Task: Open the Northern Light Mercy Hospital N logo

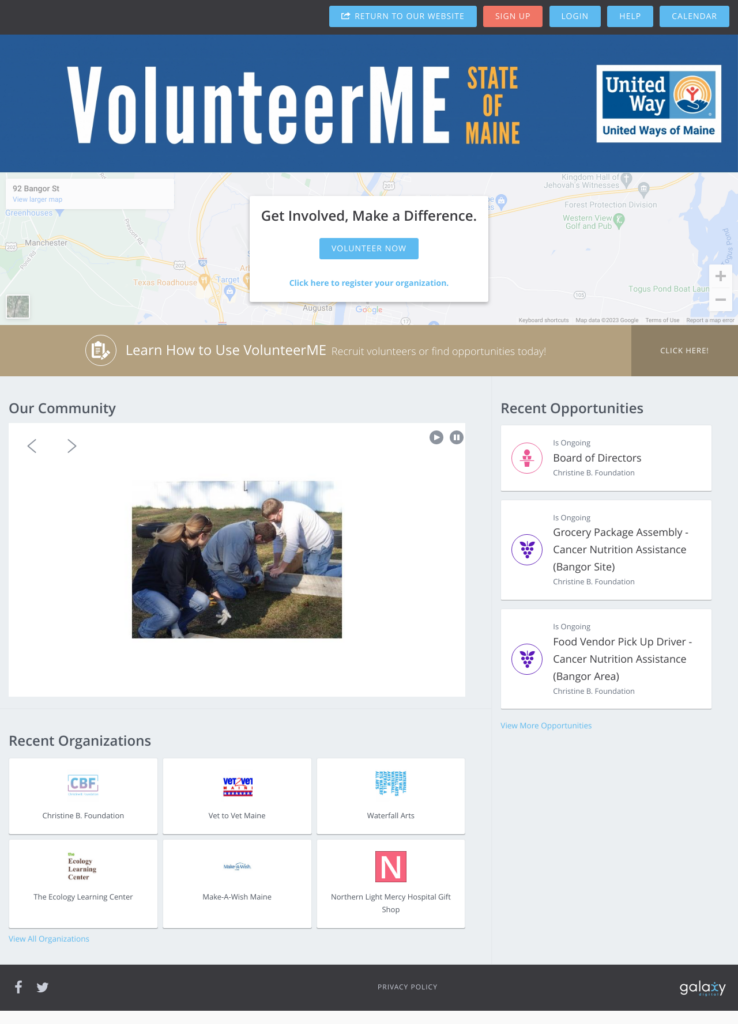Action: pyautogui.click(x=391, y=867)
